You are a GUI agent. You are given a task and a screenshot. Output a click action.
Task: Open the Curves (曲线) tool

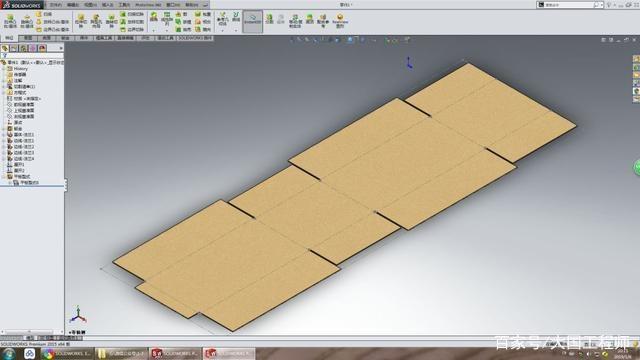pyautogui.click(x=236, y=17)
